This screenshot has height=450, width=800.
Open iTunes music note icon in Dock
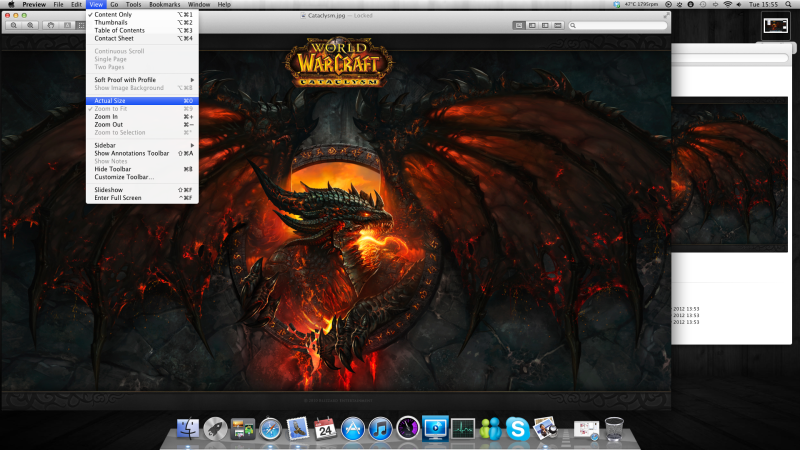pos(380,429)
